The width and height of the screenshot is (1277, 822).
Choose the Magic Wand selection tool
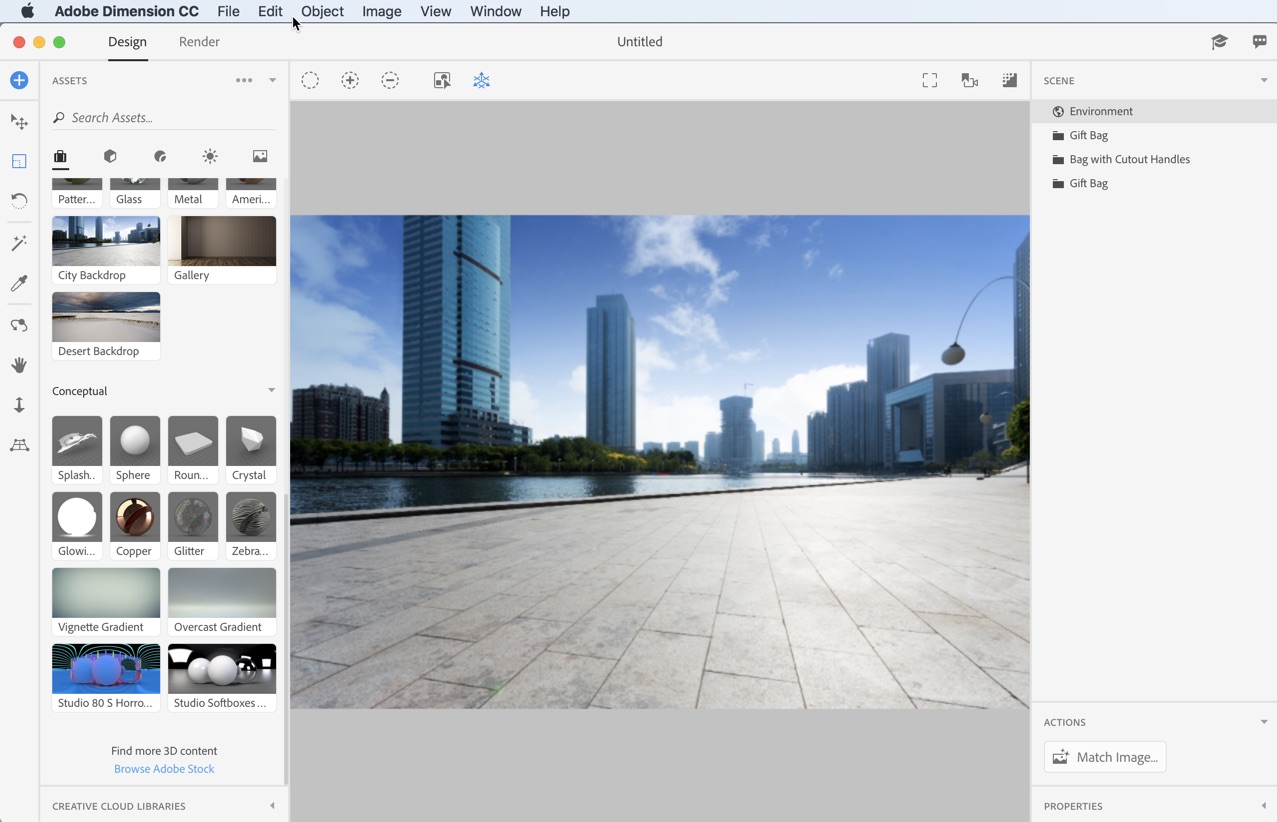tap(18, 243)
